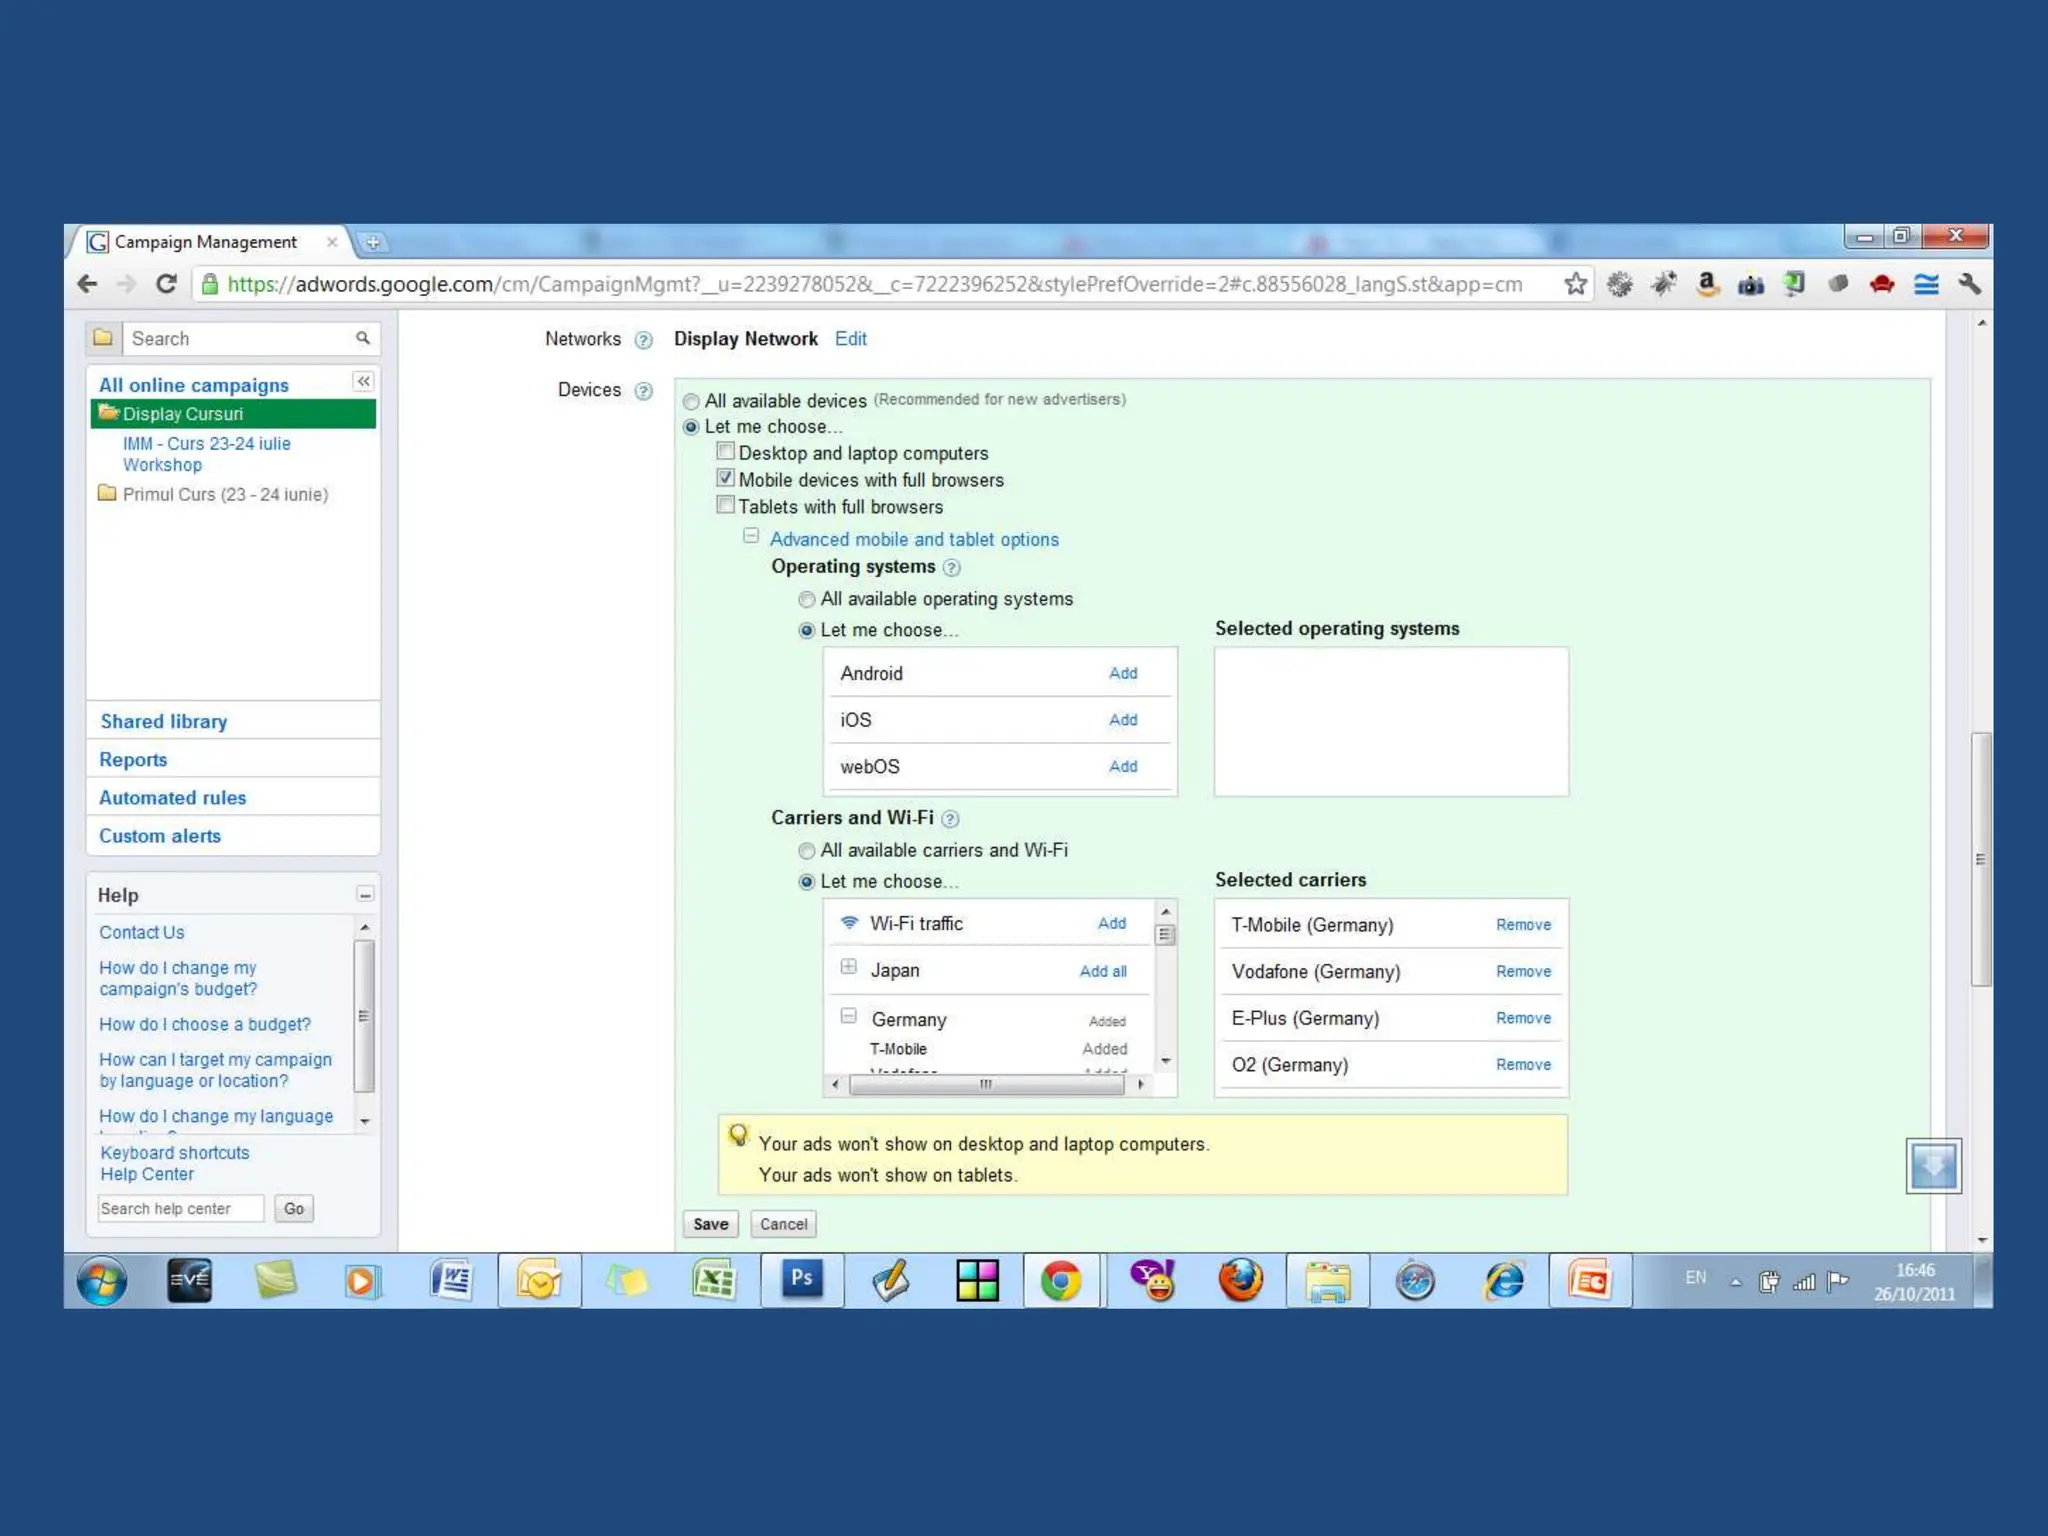Remove Vodafone (Germany) from selected carriers
2048x1536 pixels.
(1522, 972)
